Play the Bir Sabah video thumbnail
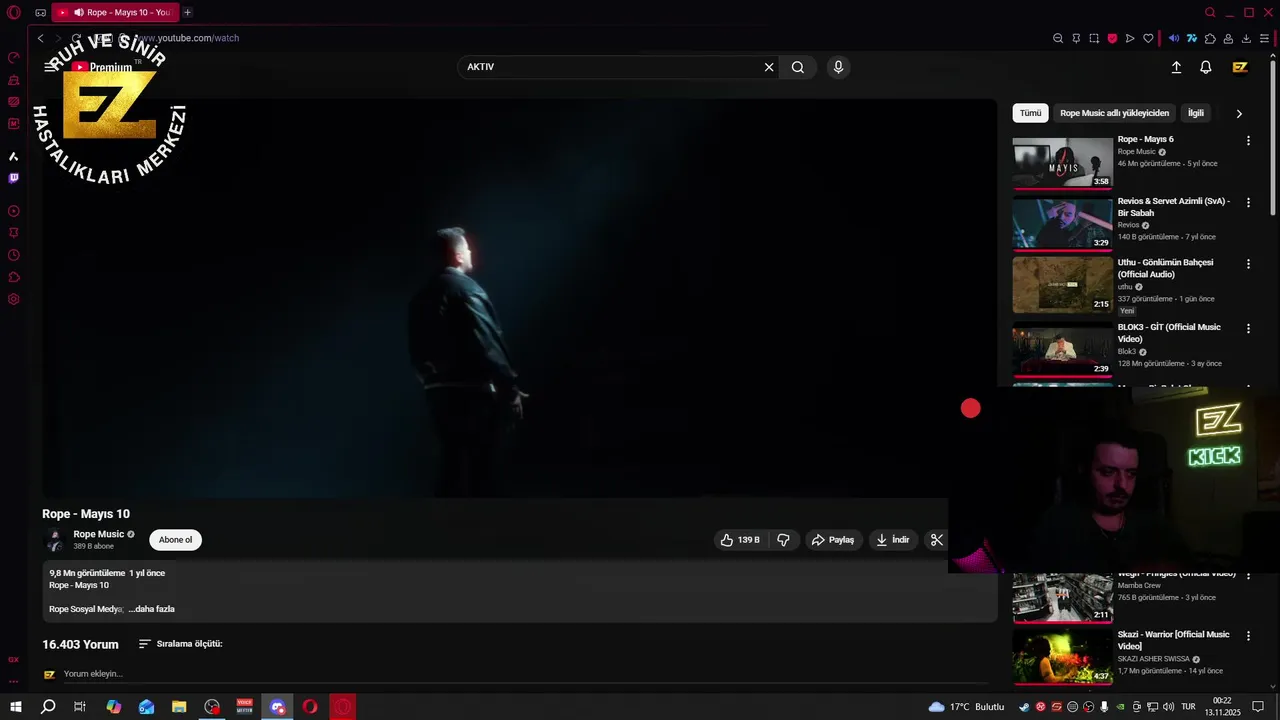1280x720 pixels. (x=1062, y=224)
